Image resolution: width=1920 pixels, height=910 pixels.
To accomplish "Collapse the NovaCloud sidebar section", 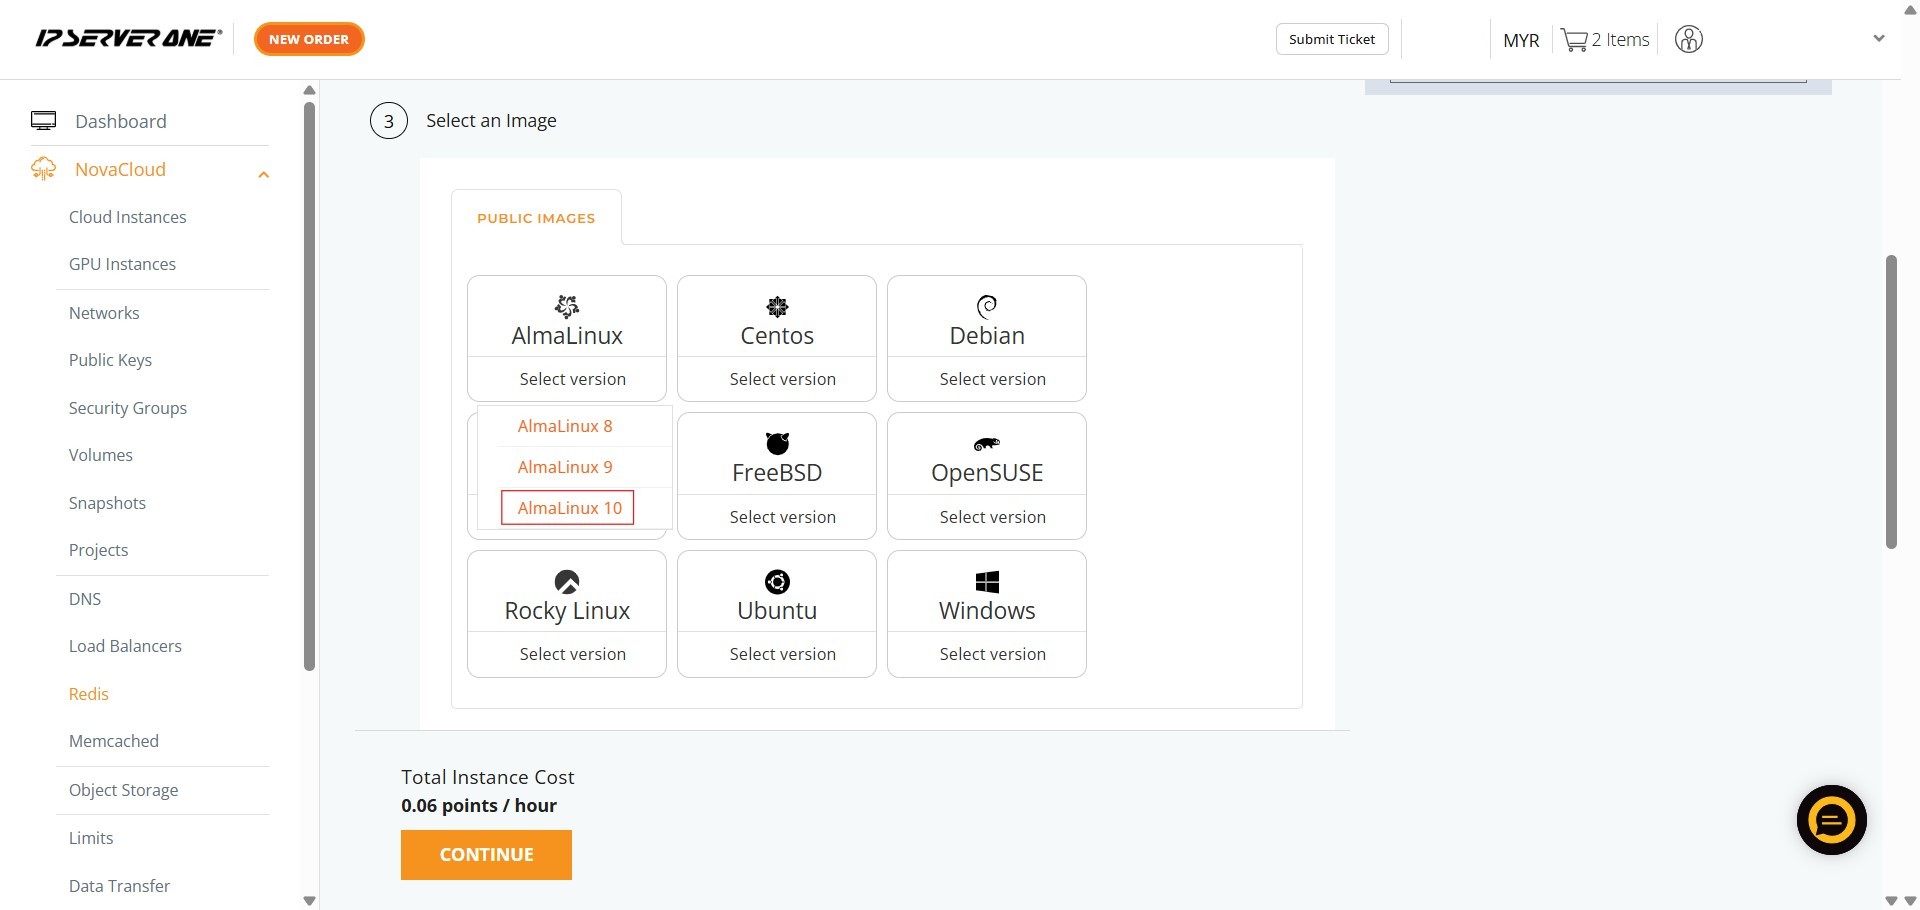I will pyautogui.click(x=263, y=174).
